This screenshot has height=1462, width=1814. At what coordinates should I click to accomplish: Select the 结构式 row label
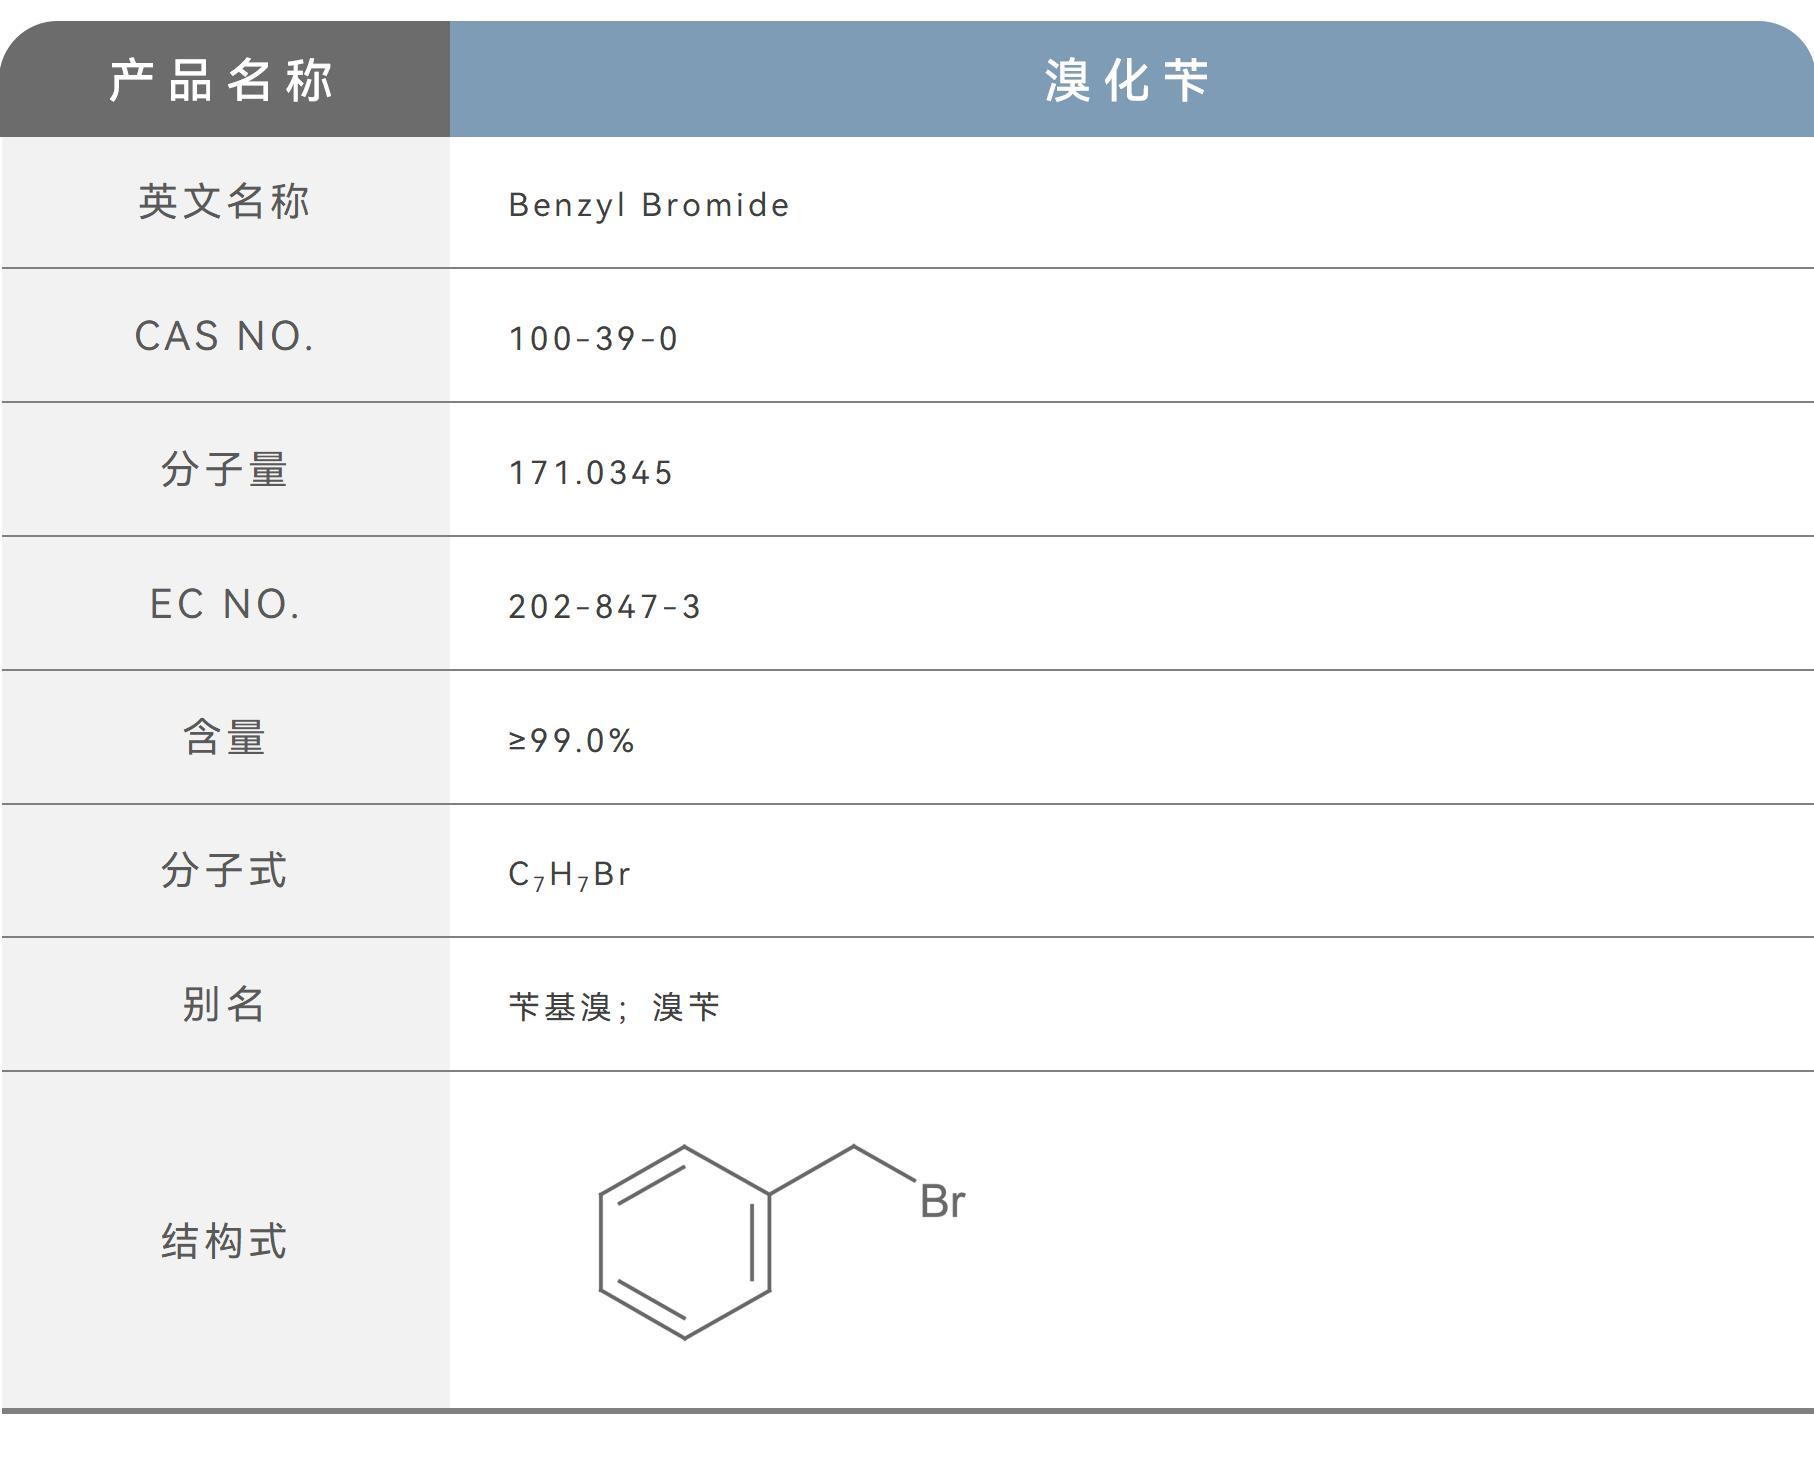pos(224,1241)
